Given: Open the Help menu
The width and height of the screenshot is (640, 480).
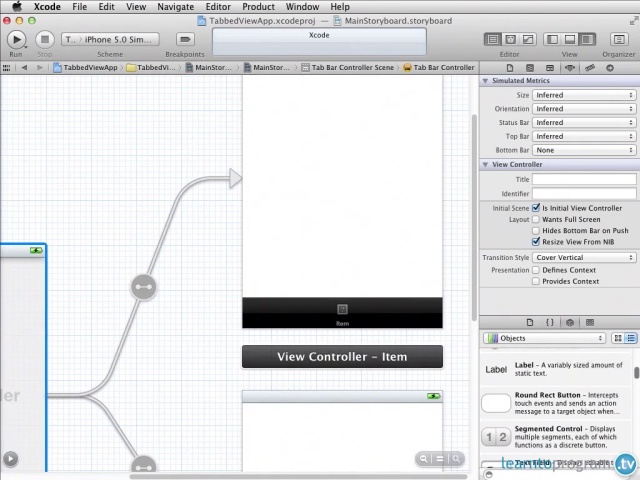Looking at the screenshot, I should 340,7.
